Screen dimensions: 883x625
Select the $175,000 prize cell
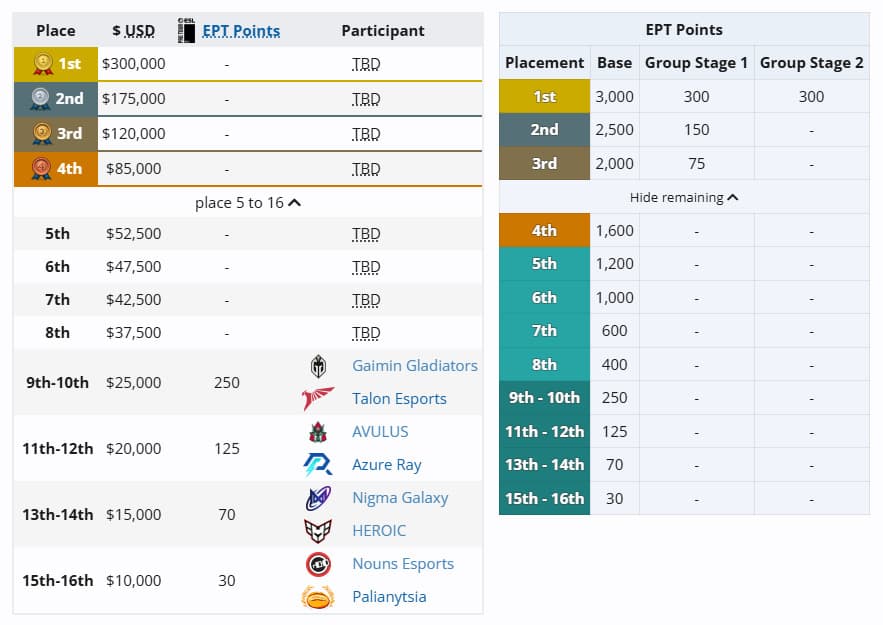click(x=133, y=99)
